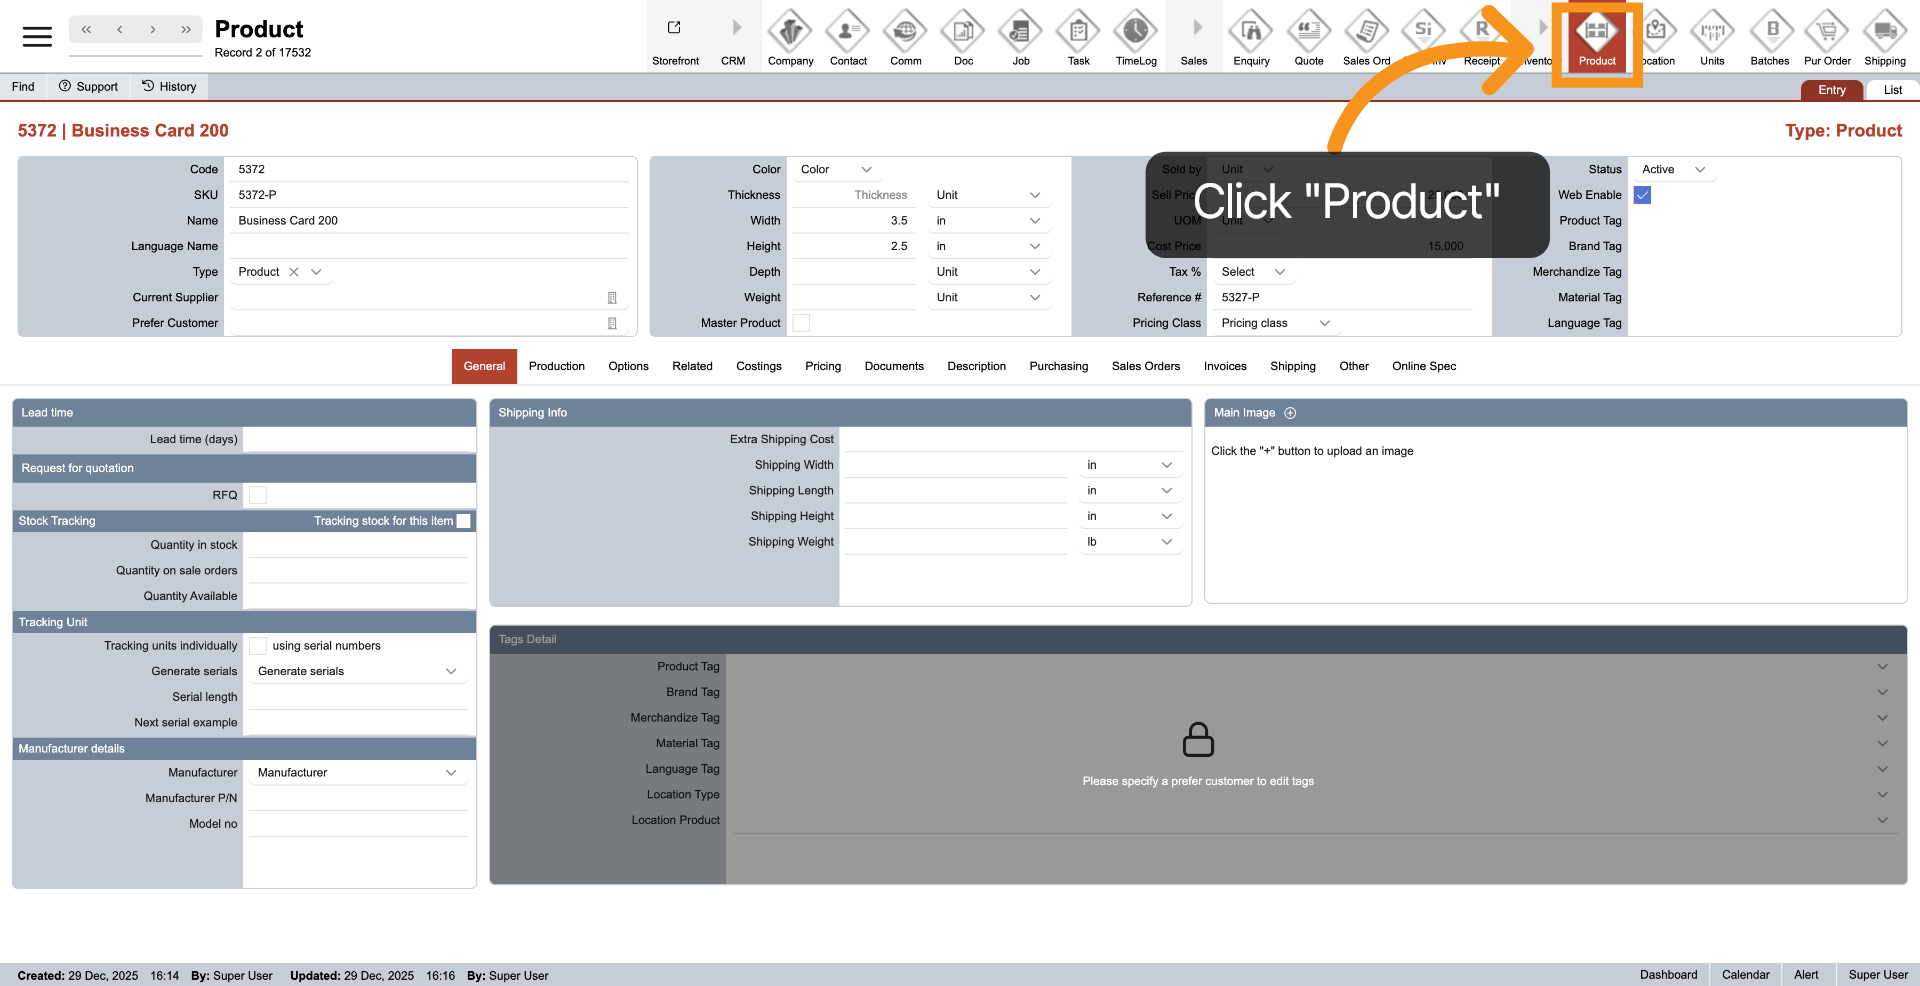Click plus icon to upload Main Image
The image size is (1920, 986).
pos(1290,413)
